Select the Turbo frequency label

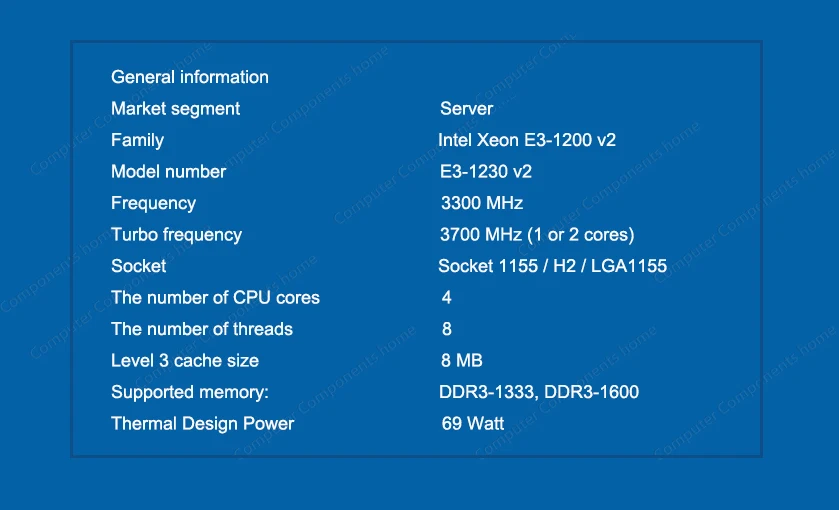point(176,234)
